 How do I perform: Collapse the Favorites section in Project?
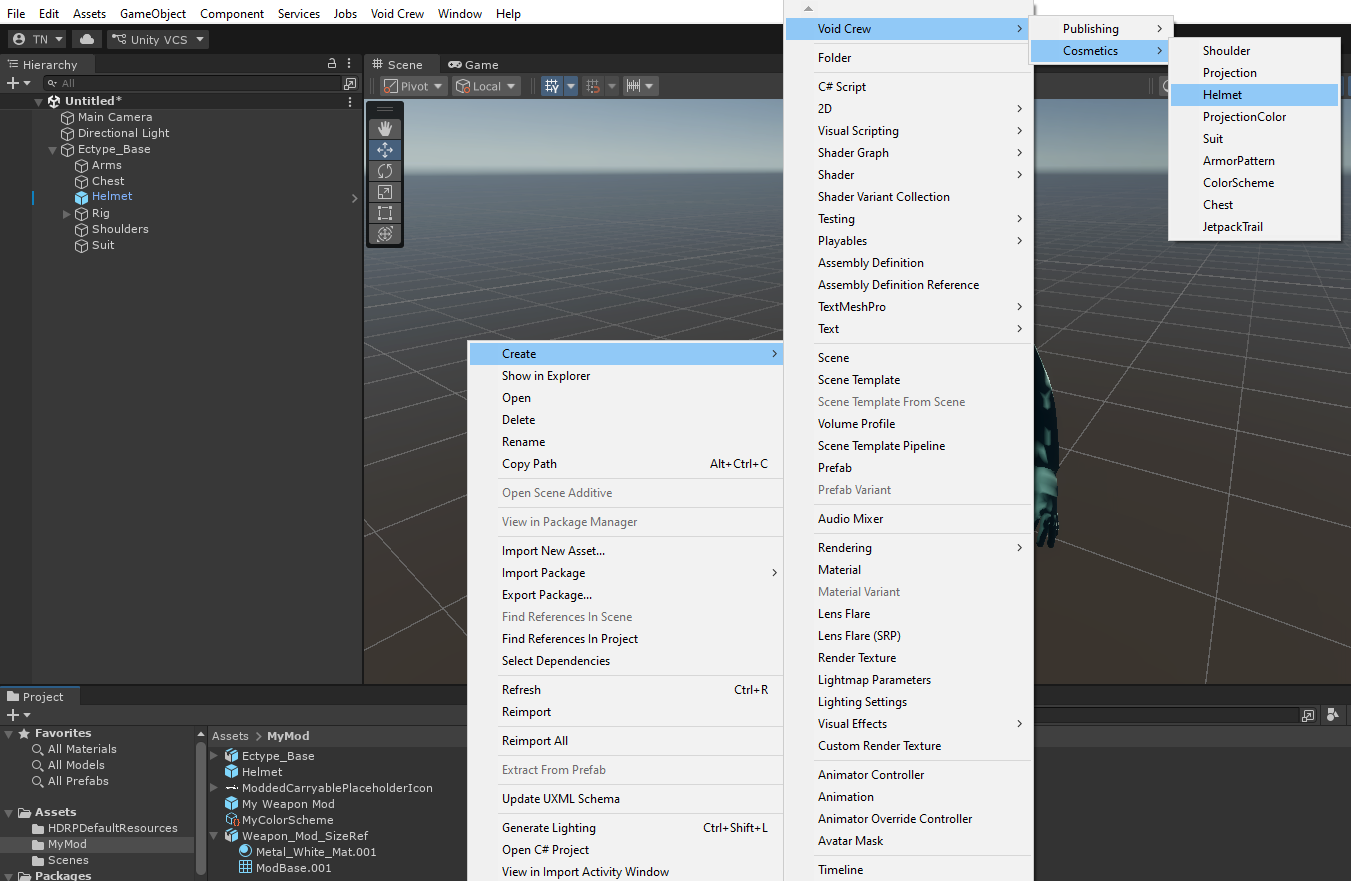pyautogui.click(x=10, y=733)
